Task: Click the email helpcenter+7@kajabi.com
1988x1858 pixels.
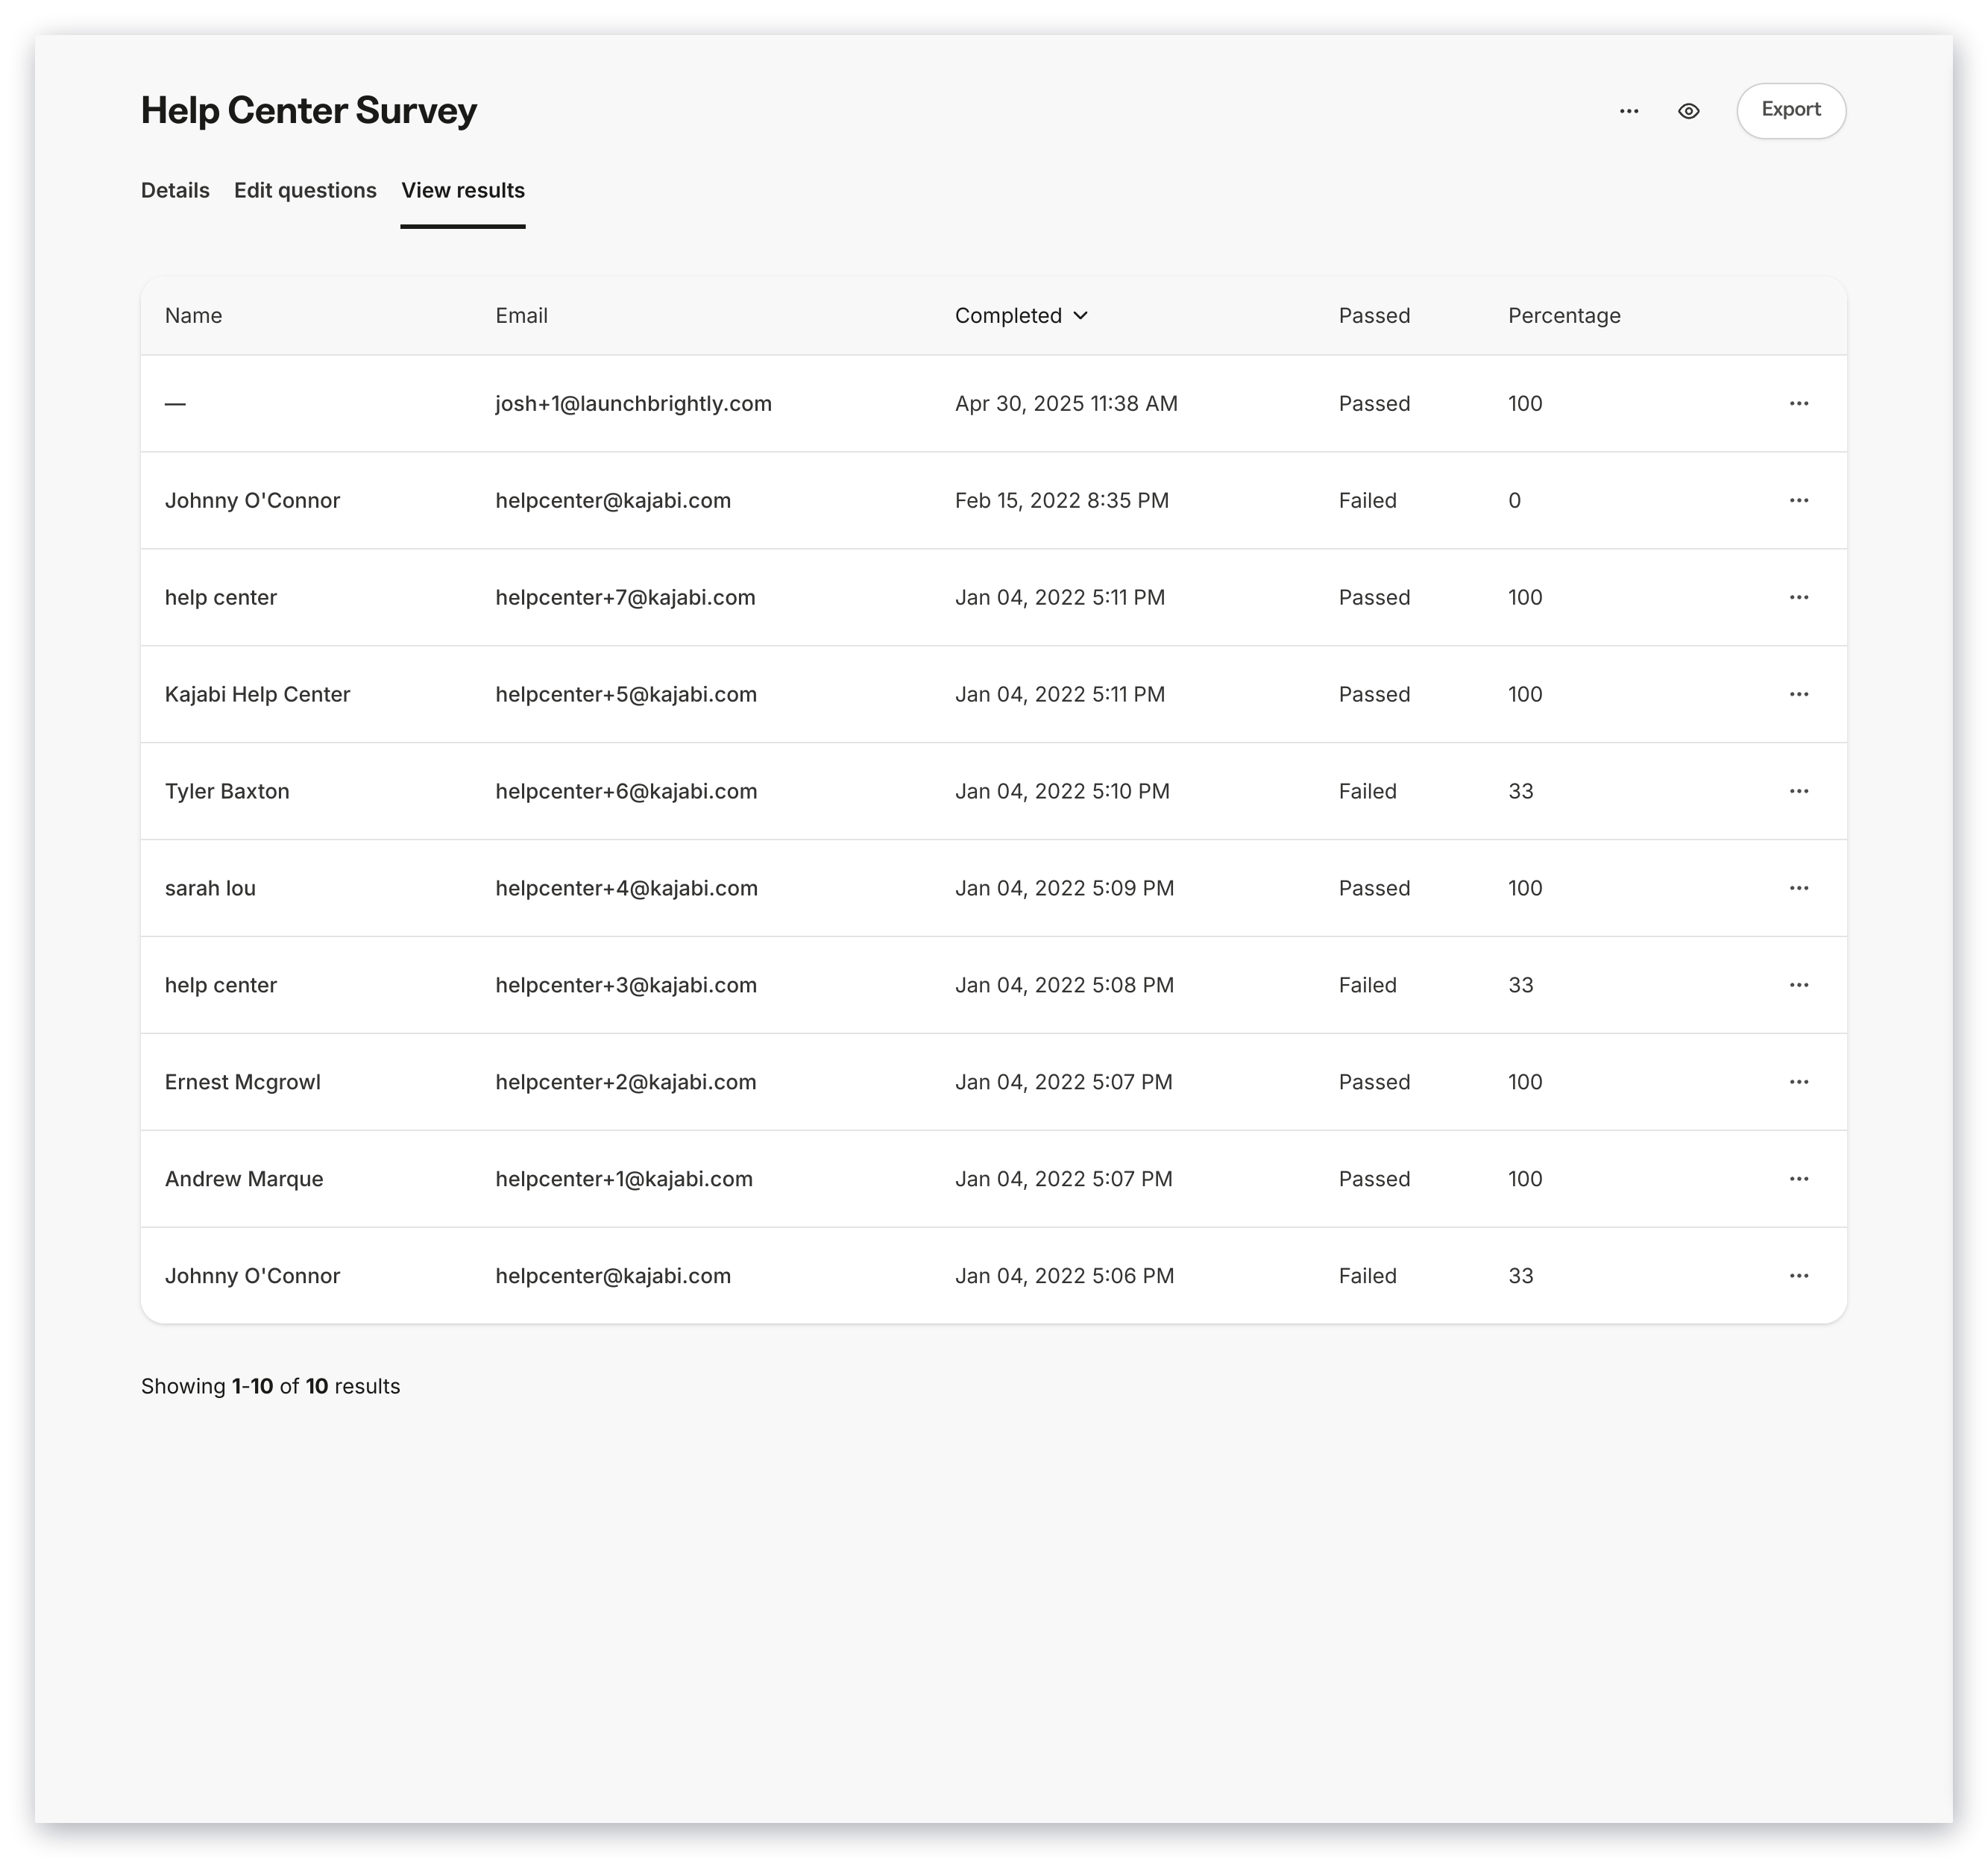Action: (625, 597)
